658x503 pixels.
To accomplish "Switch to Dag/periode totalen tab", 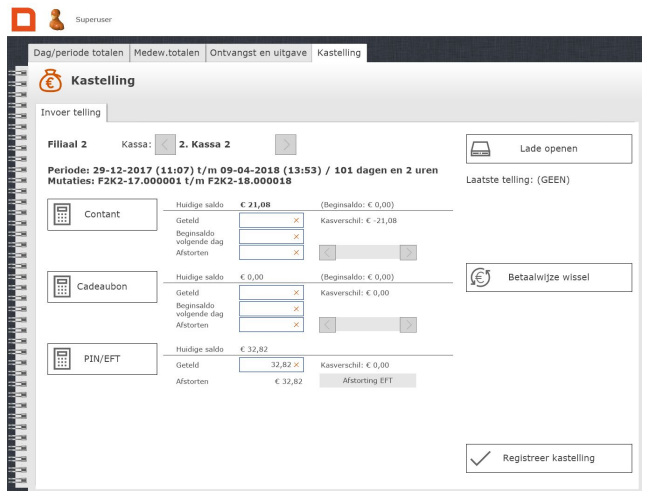I will point(80,52).
